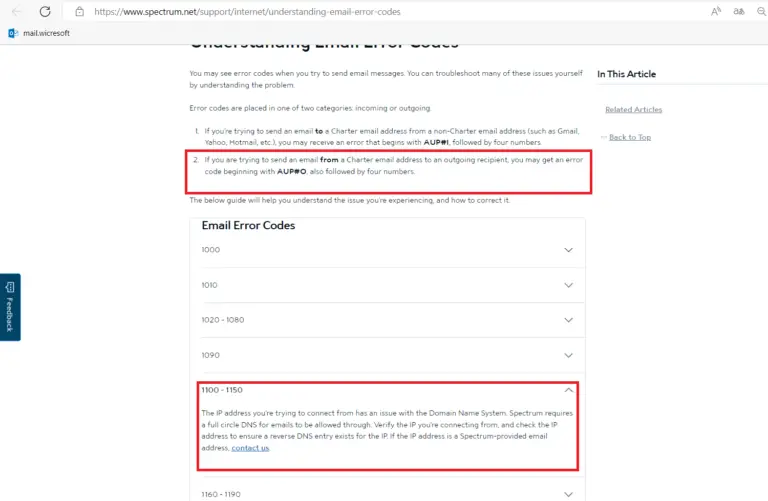Open Read Aloud icon in address bar
768x501 pixels.
(x=716, y=11)
